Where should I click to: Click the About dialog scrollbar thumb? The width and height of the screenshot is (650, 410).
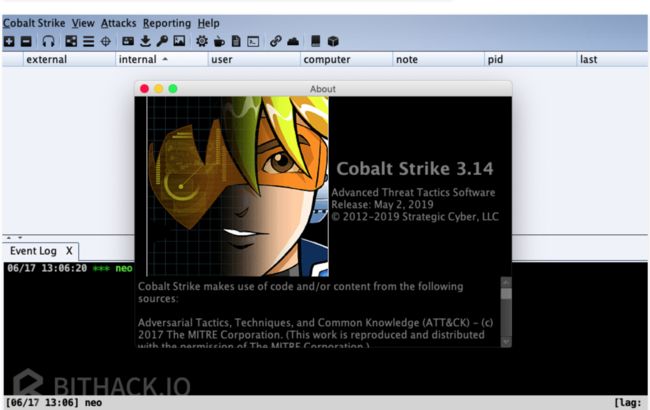506,294
